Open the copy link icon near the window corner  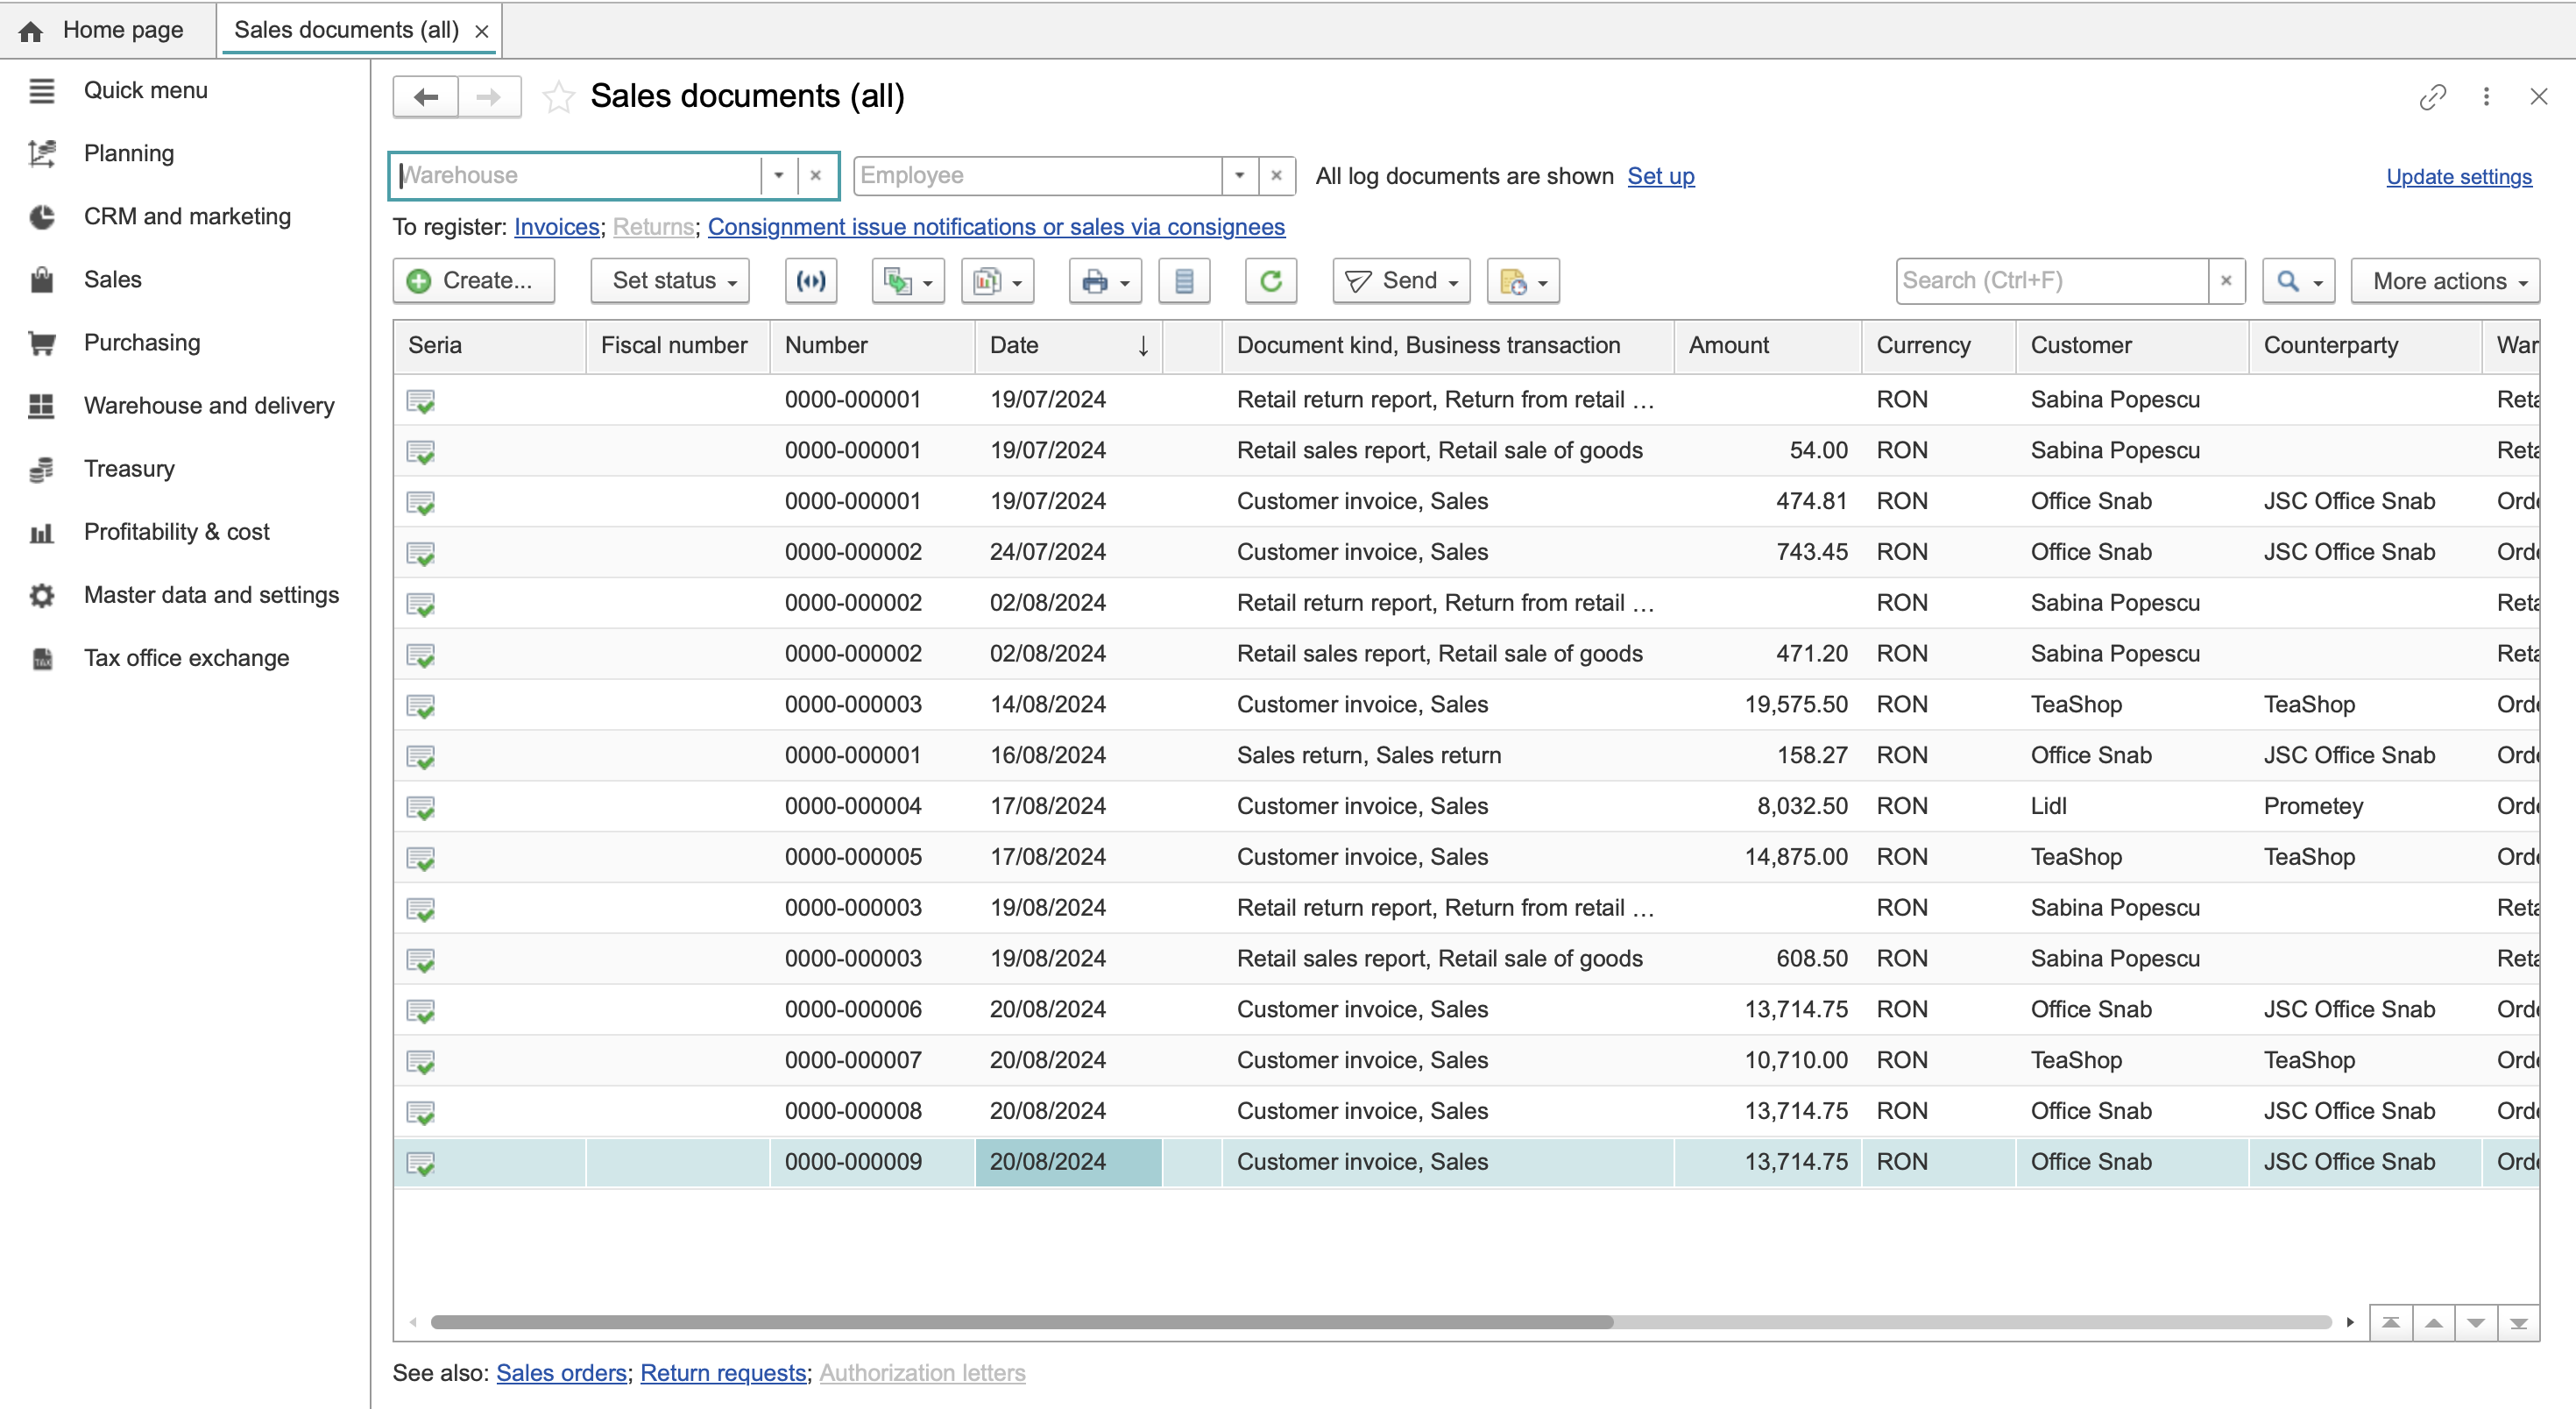(x=2433, y=96)
